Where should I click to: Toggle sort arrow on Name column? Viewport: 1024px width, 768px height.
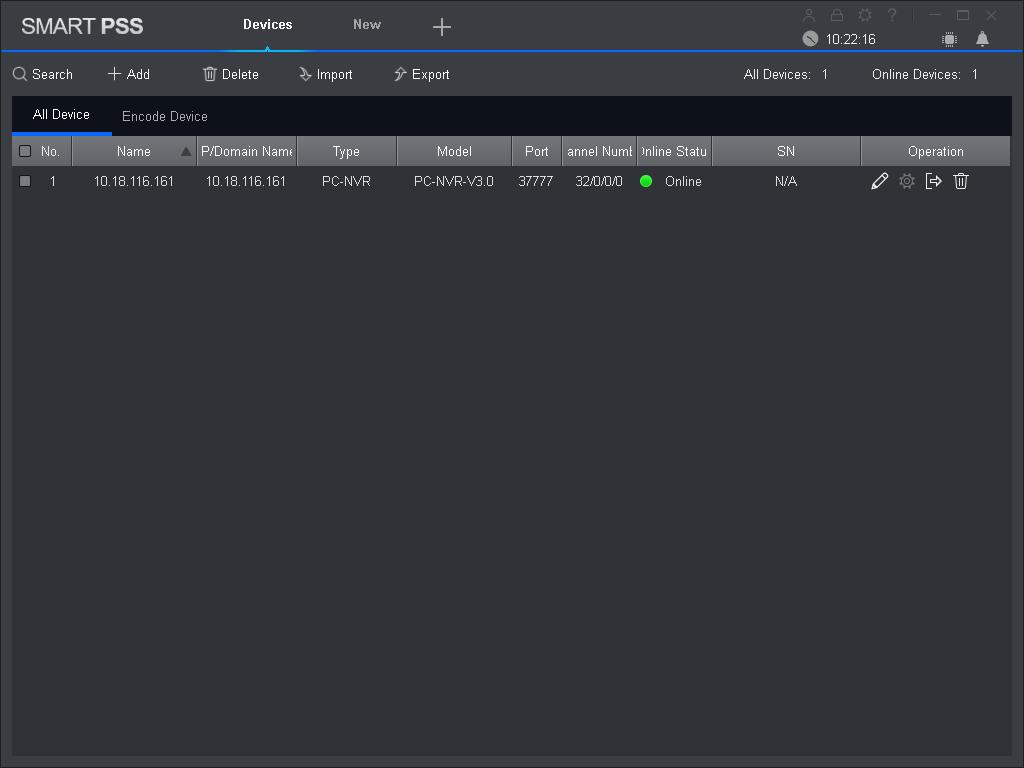(186, 152)
